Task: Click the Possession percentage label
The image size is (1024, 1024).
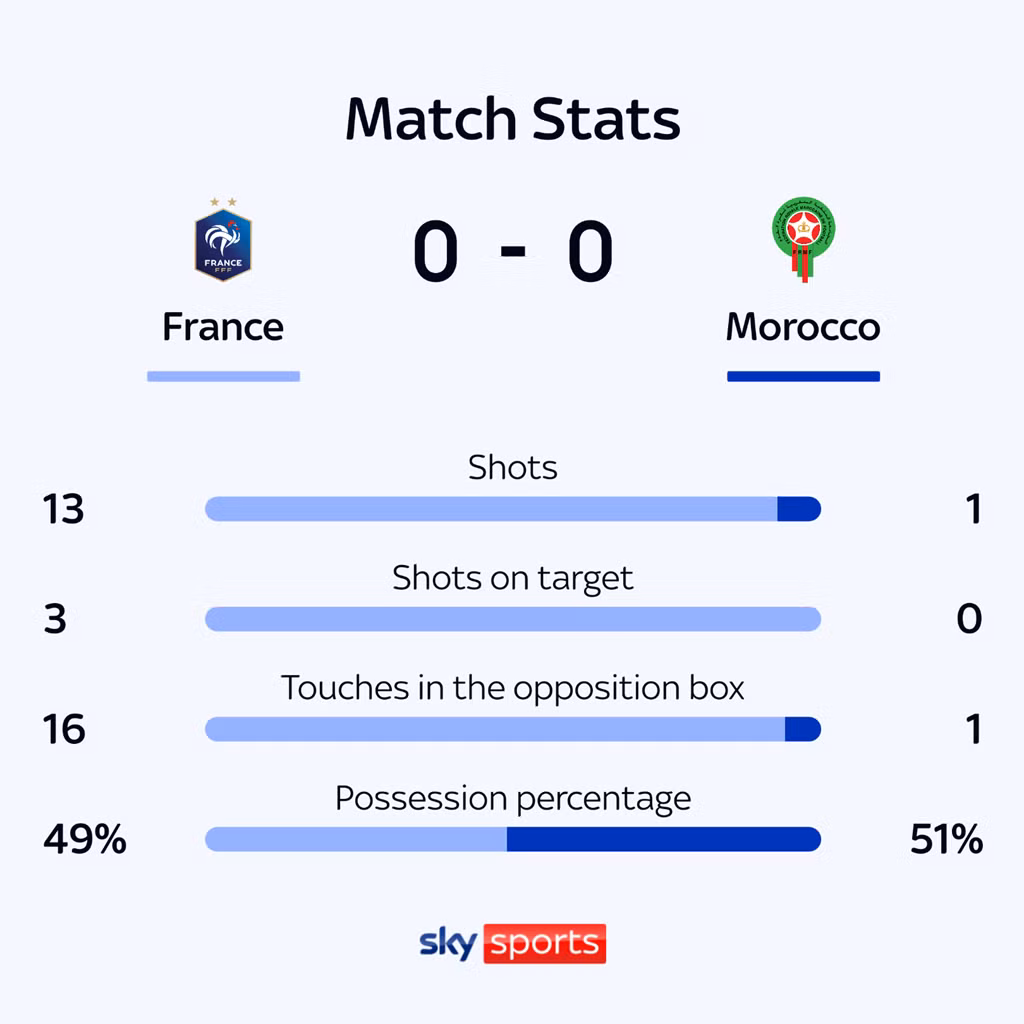Action: pyautogui.click(x=513, y=799)
